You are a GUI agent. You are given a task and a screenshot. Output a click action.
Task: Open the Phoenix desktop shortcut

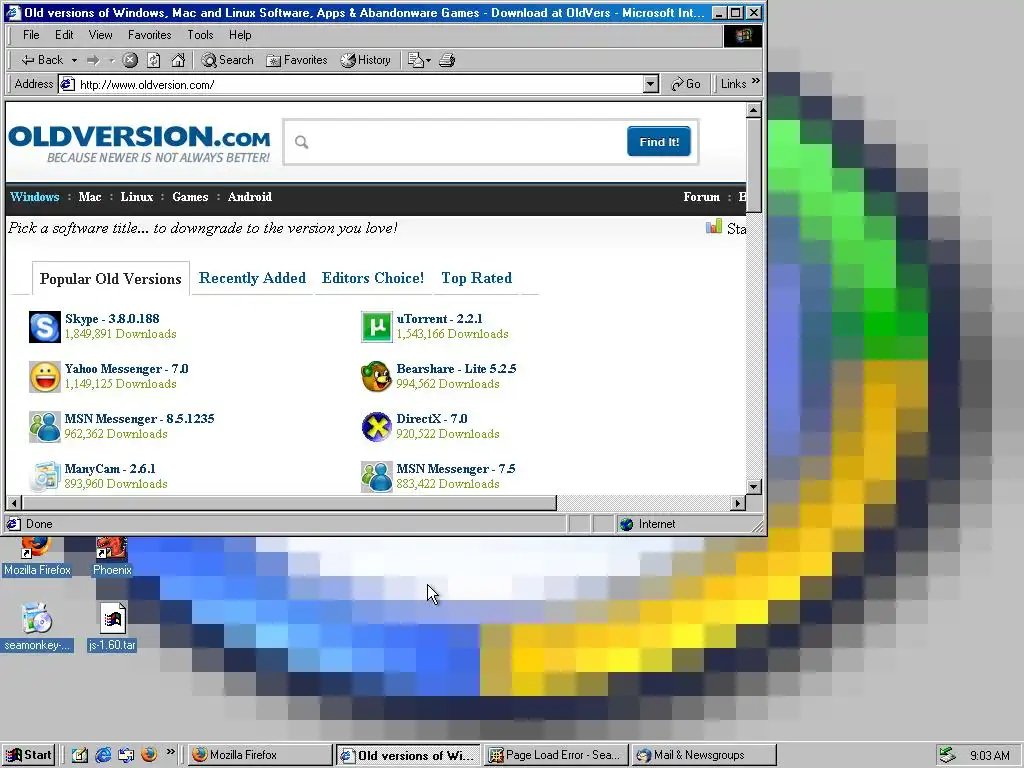112,557
